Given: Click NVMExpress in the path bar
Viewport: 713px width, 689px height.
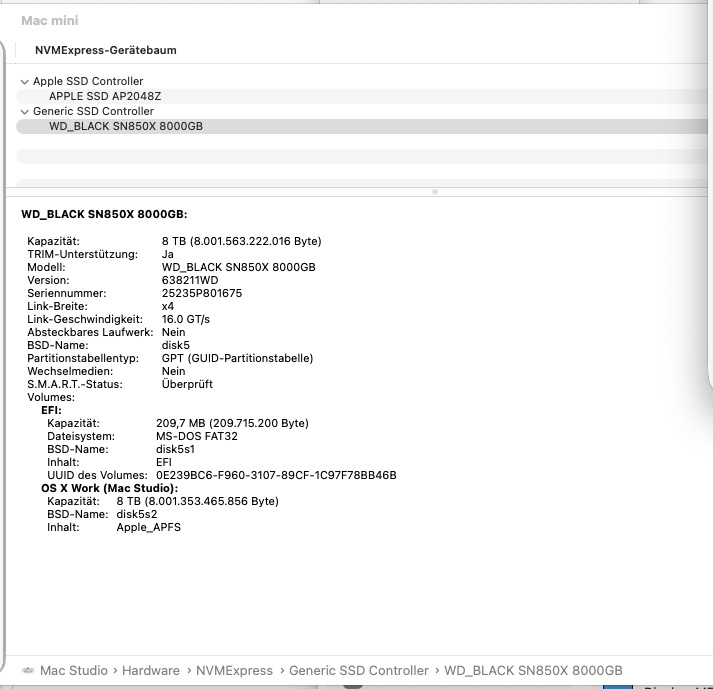Looking at the screenshot, I should tap(234, 670).
